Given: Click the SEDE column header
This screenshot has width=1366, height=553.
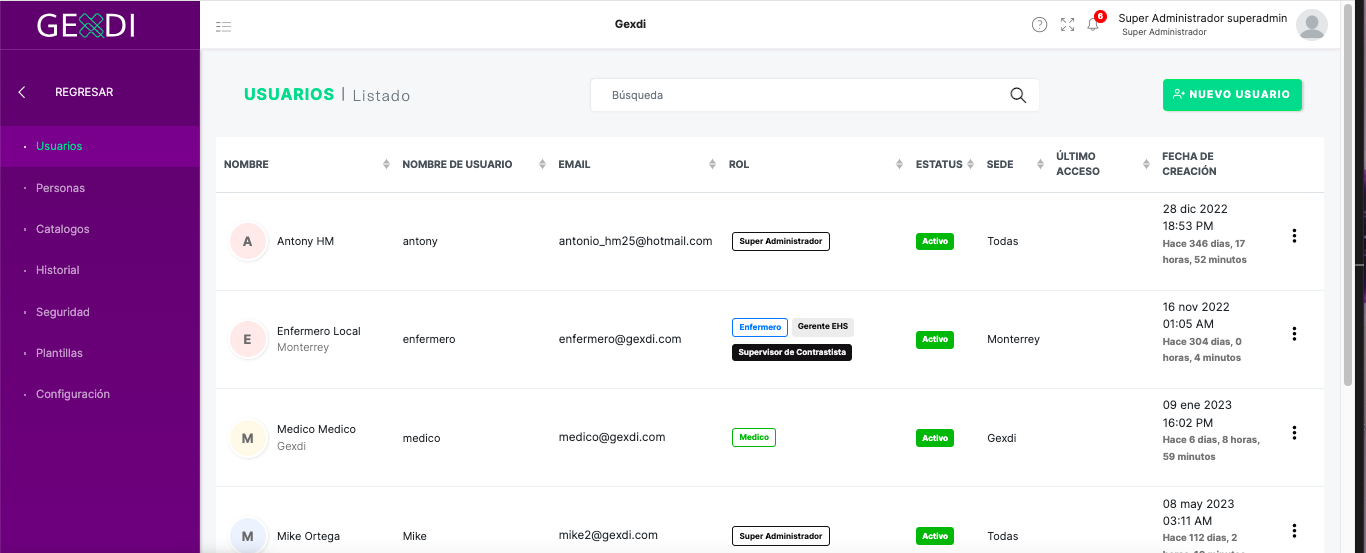Looking at the screenshot, I should pyautogui.click(x=1000, y=164).
